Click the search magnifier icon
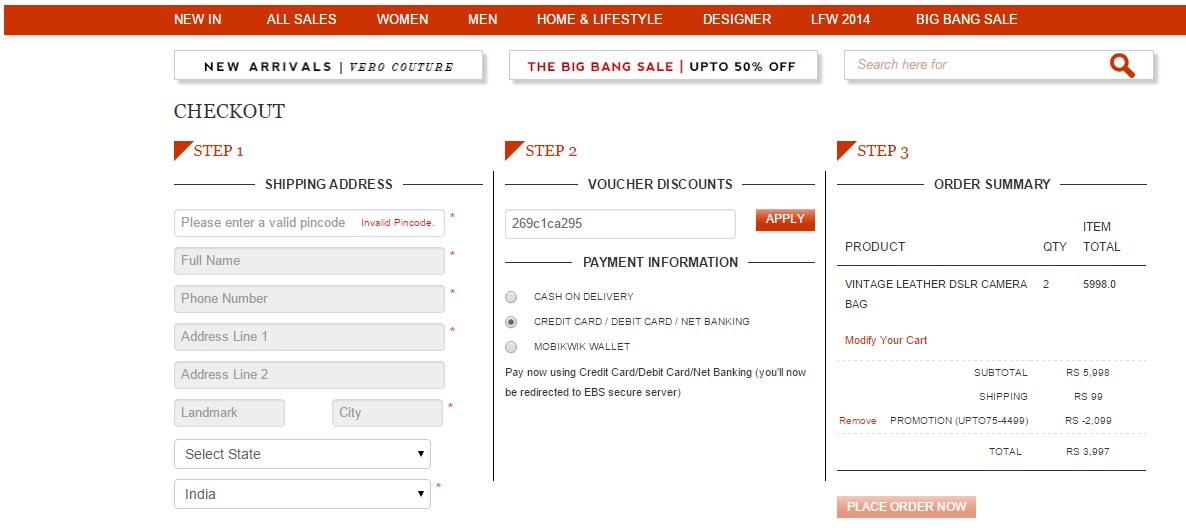 (x=1122, y=66)
